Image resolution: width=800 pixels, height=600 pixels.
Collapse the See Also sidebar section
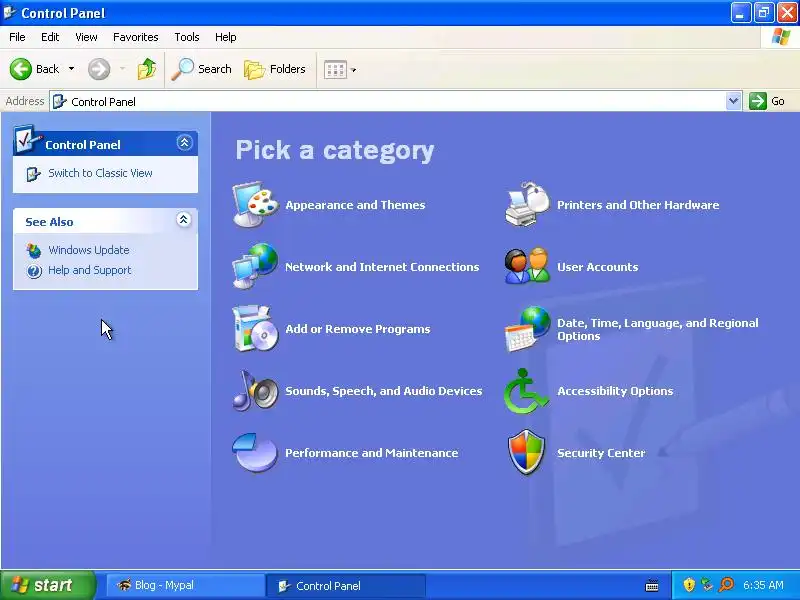tap(184, 219)
